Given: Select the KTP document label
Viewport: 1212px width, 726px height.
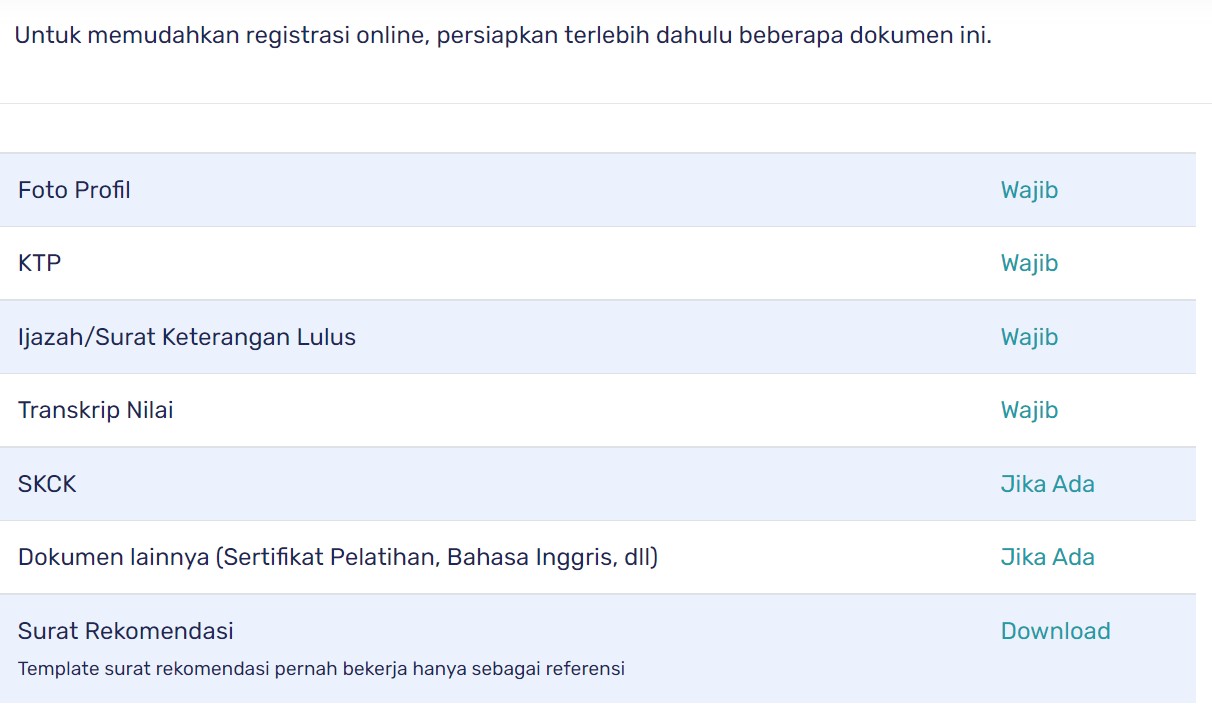Looking at the screenshot, I should point(40,263).
